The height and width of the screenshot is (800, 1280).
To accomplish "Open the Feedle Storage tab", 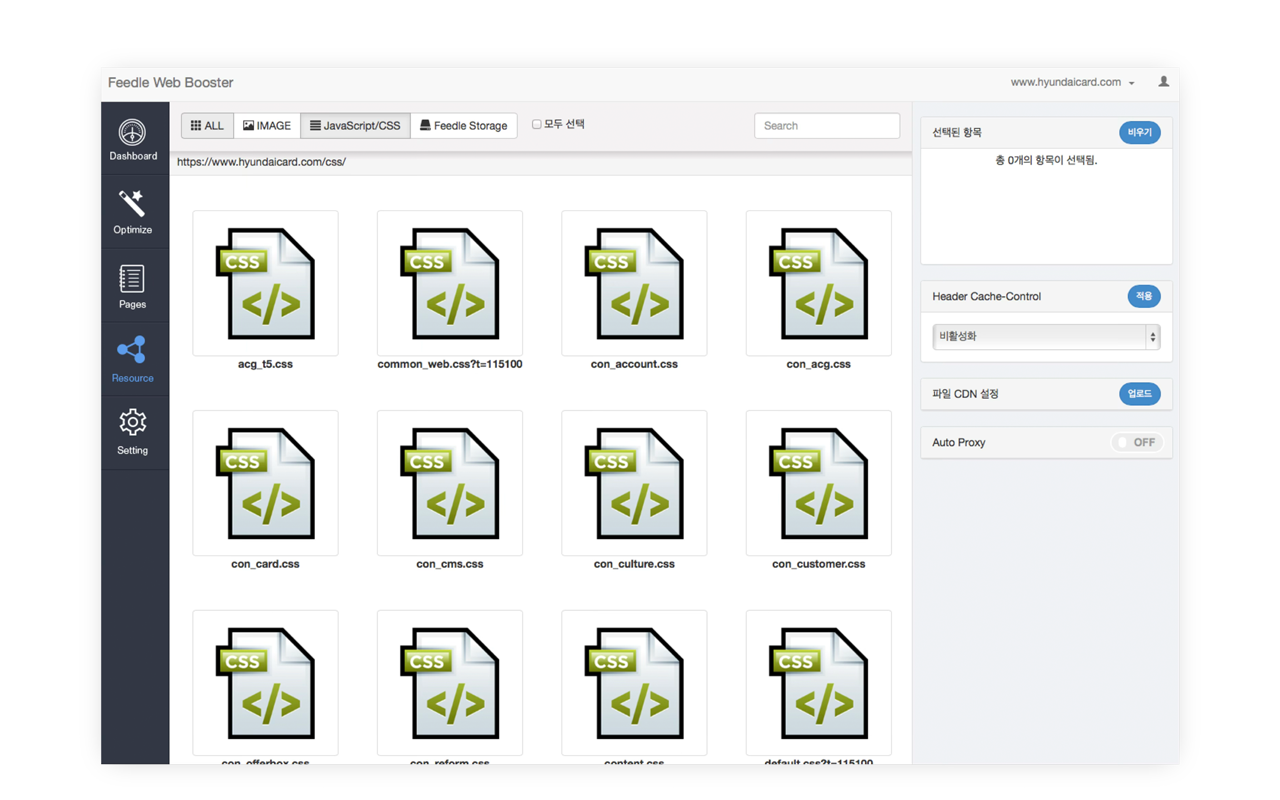I will point(463,126).
